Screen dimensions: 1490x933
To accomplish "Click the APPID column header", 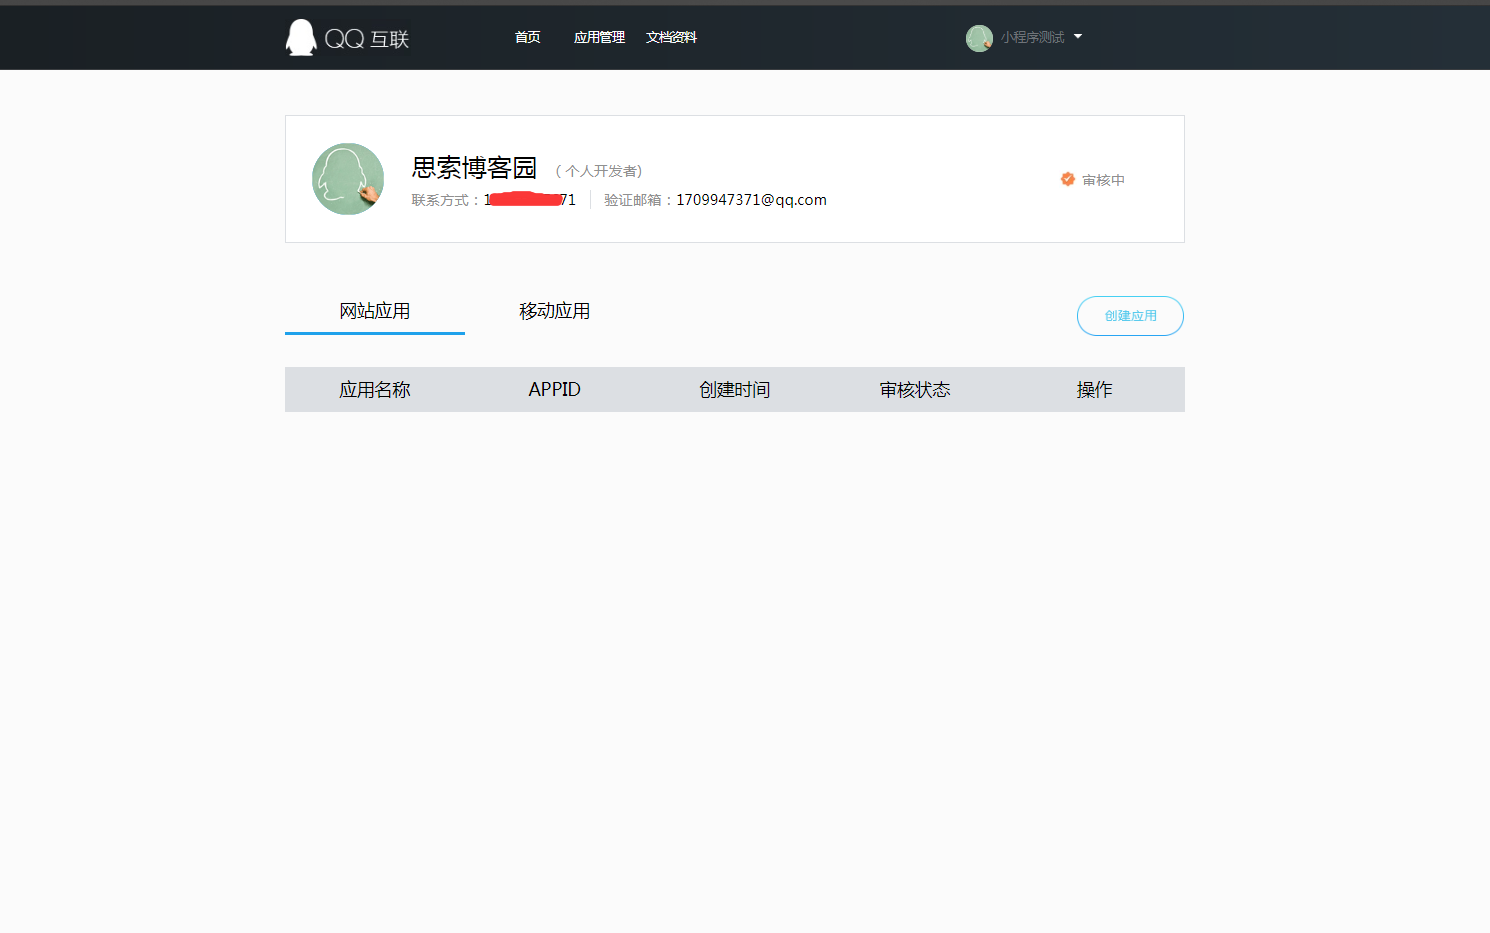I will [x=555, y=390].
